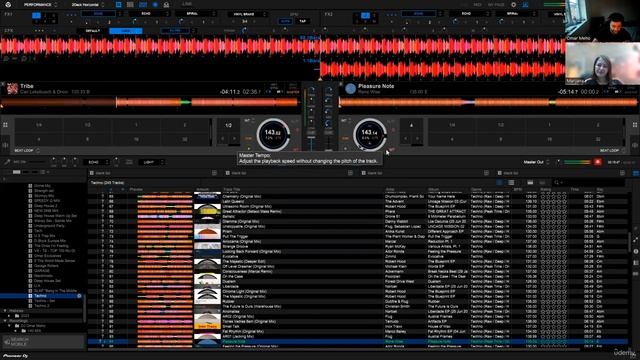Toggle the second blank list checkbox
Screen dimensions: 640x360
(x=228, y=173)
